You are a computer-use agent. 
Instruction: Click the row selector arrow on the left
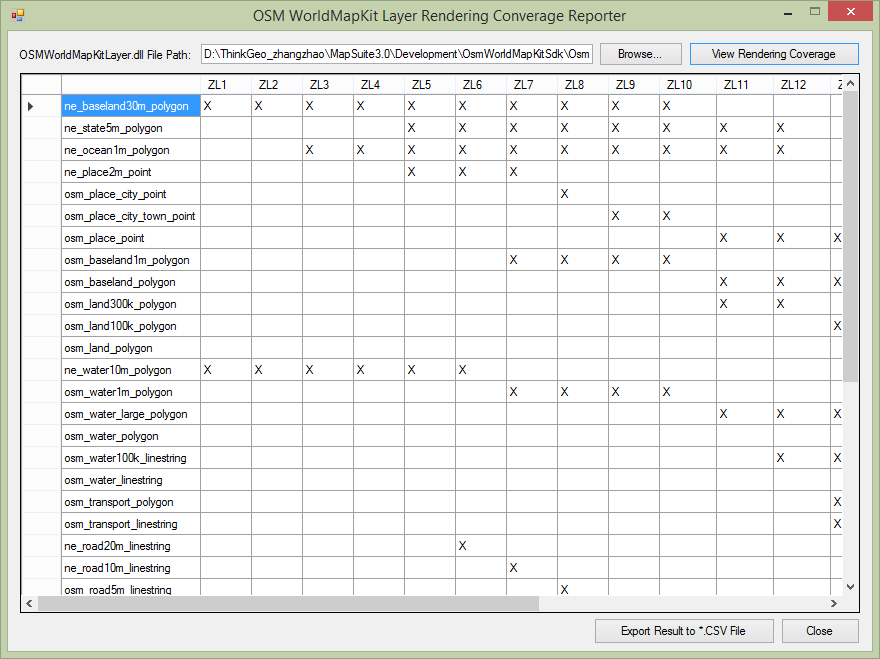(x=30, y=106)
